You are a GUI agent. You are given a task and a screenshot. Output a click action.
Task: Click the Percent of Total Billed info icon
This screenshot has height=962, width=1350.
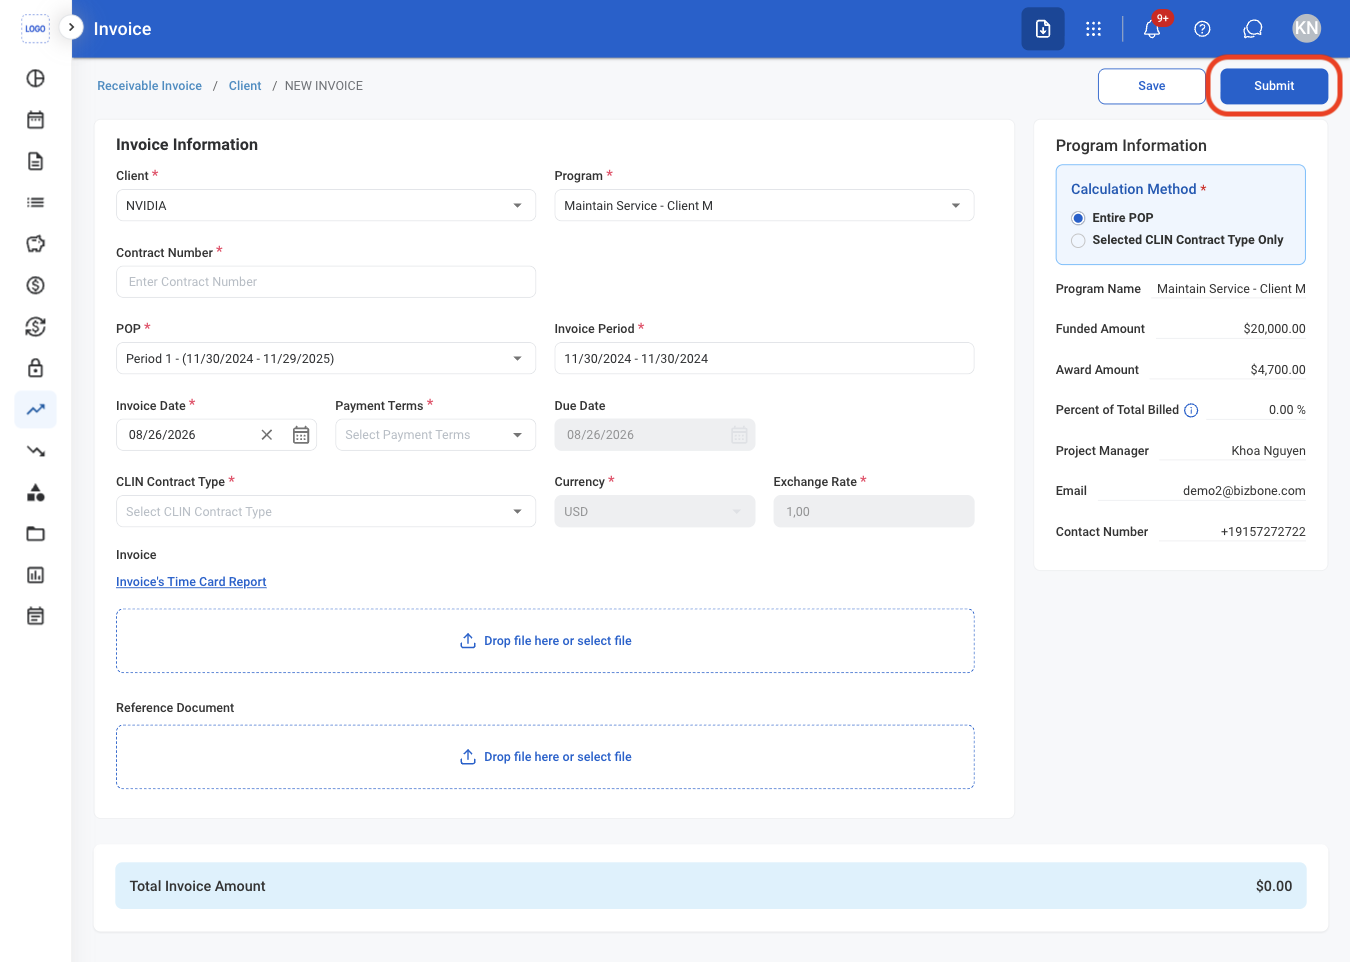tap(1191, 410)
